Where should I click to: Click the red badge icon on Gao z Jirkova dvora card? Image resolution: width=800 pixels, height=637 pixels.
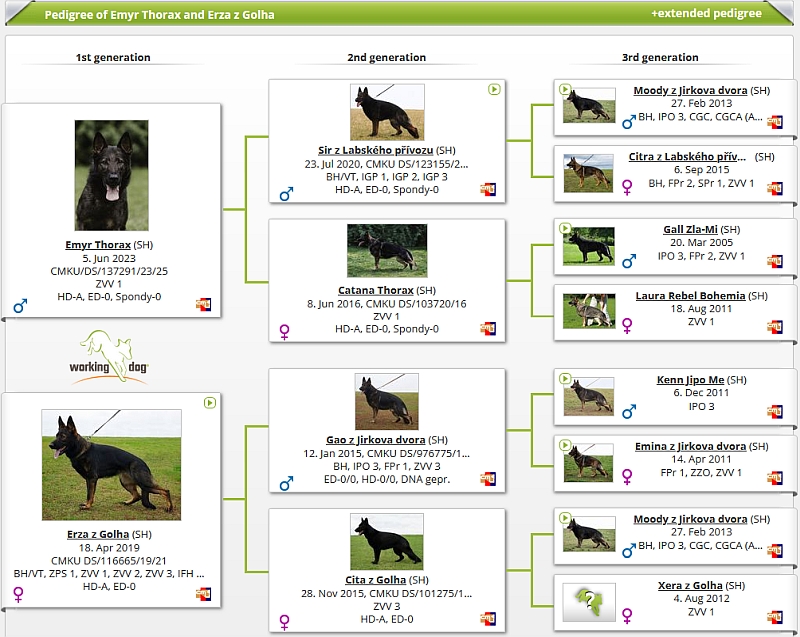488,479
